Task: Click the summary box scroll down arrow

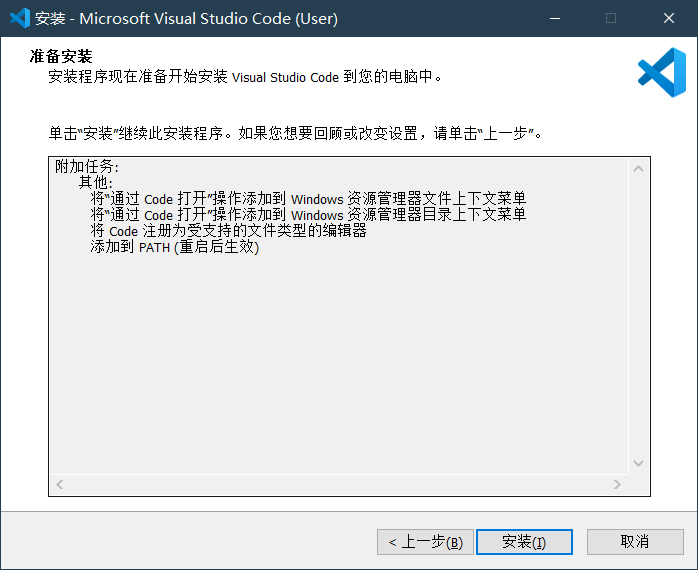Action: [x=638, y=463]
